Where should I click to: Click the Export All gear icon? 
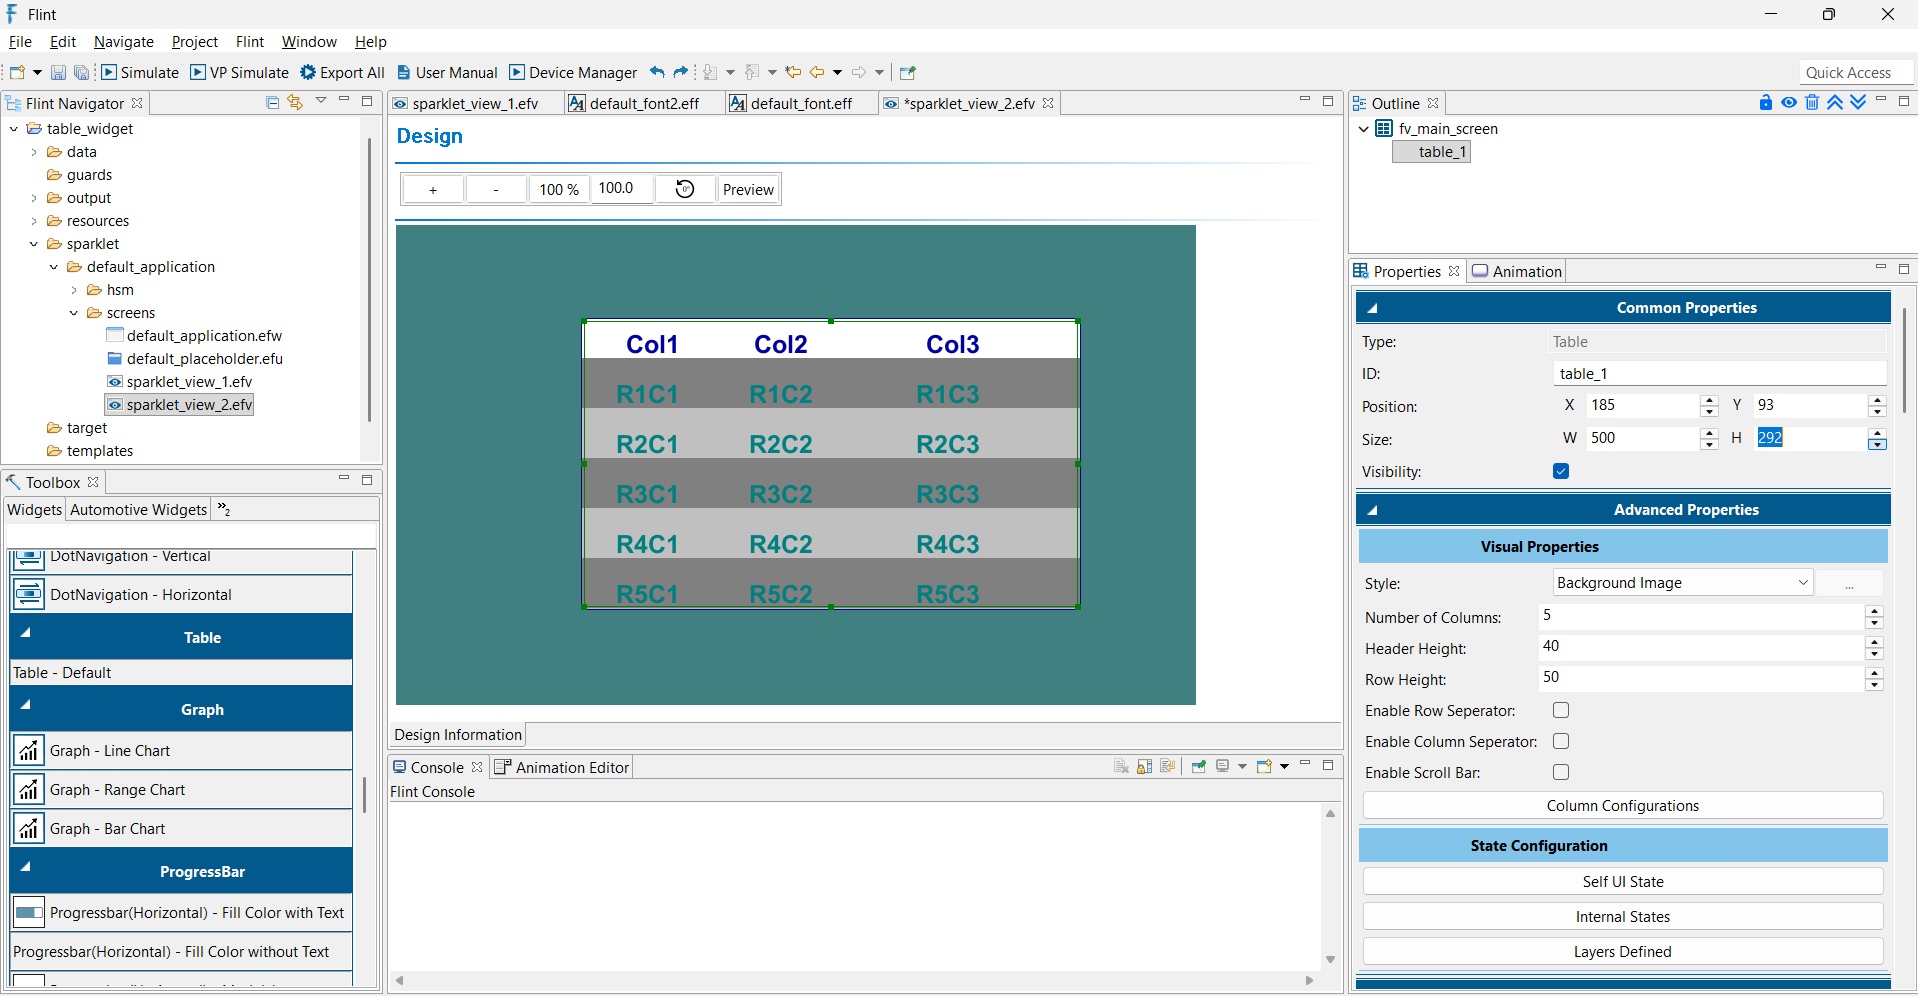[308, 72]
